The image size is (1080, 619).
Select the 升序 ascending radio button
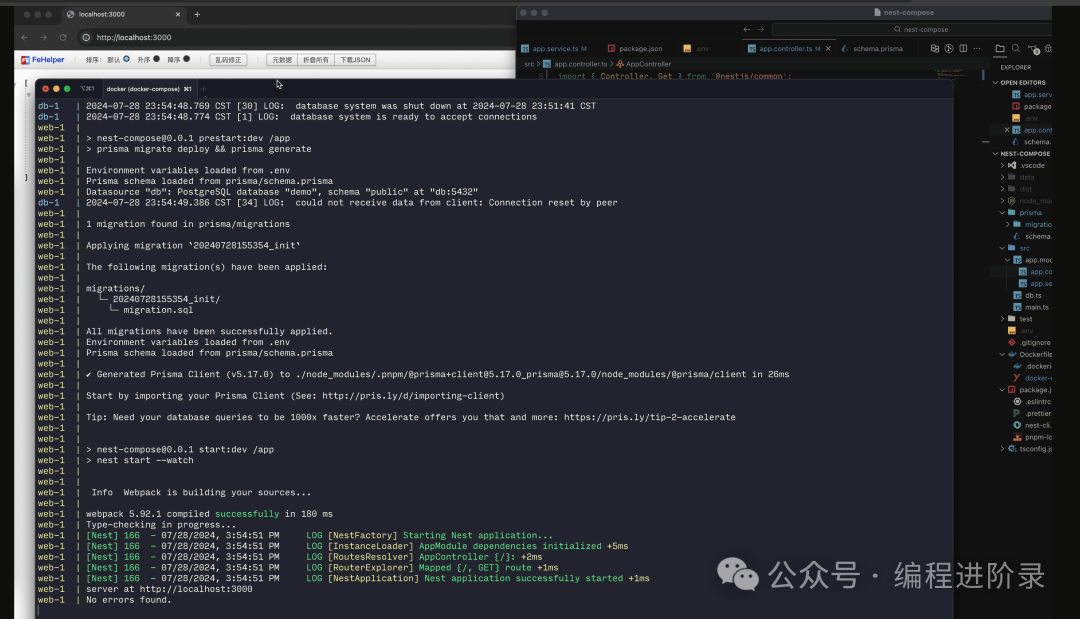[x=156, y=59]
